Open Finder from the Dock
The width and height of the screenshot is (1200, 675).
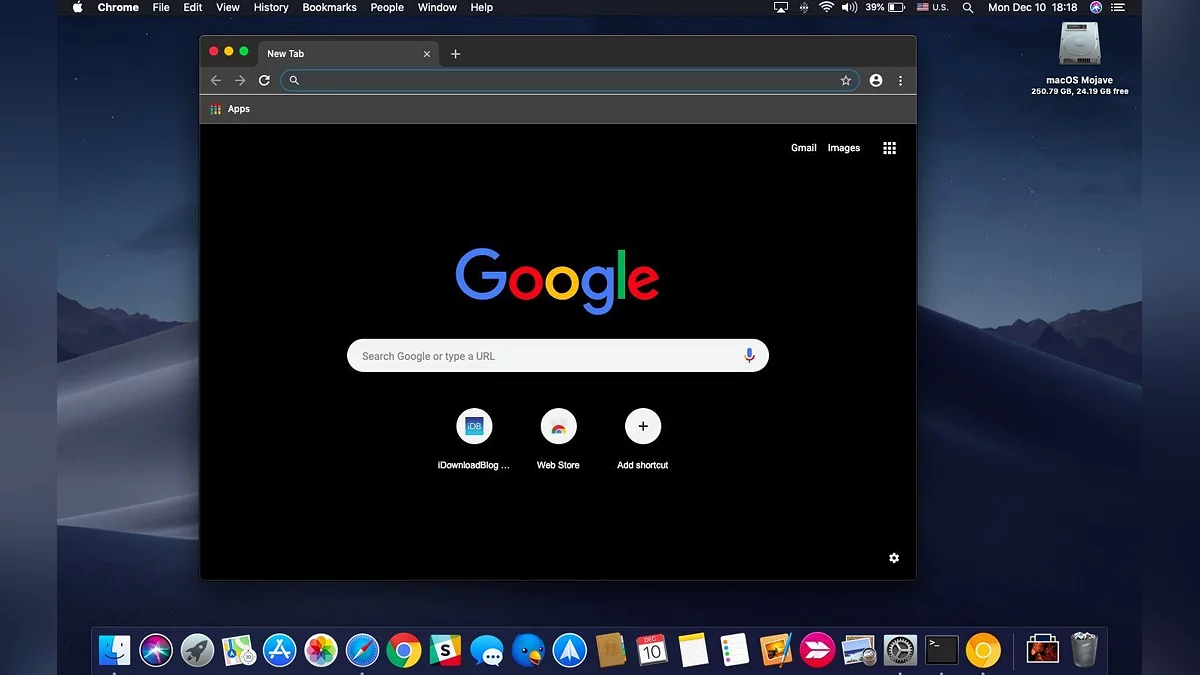point(114,650)
